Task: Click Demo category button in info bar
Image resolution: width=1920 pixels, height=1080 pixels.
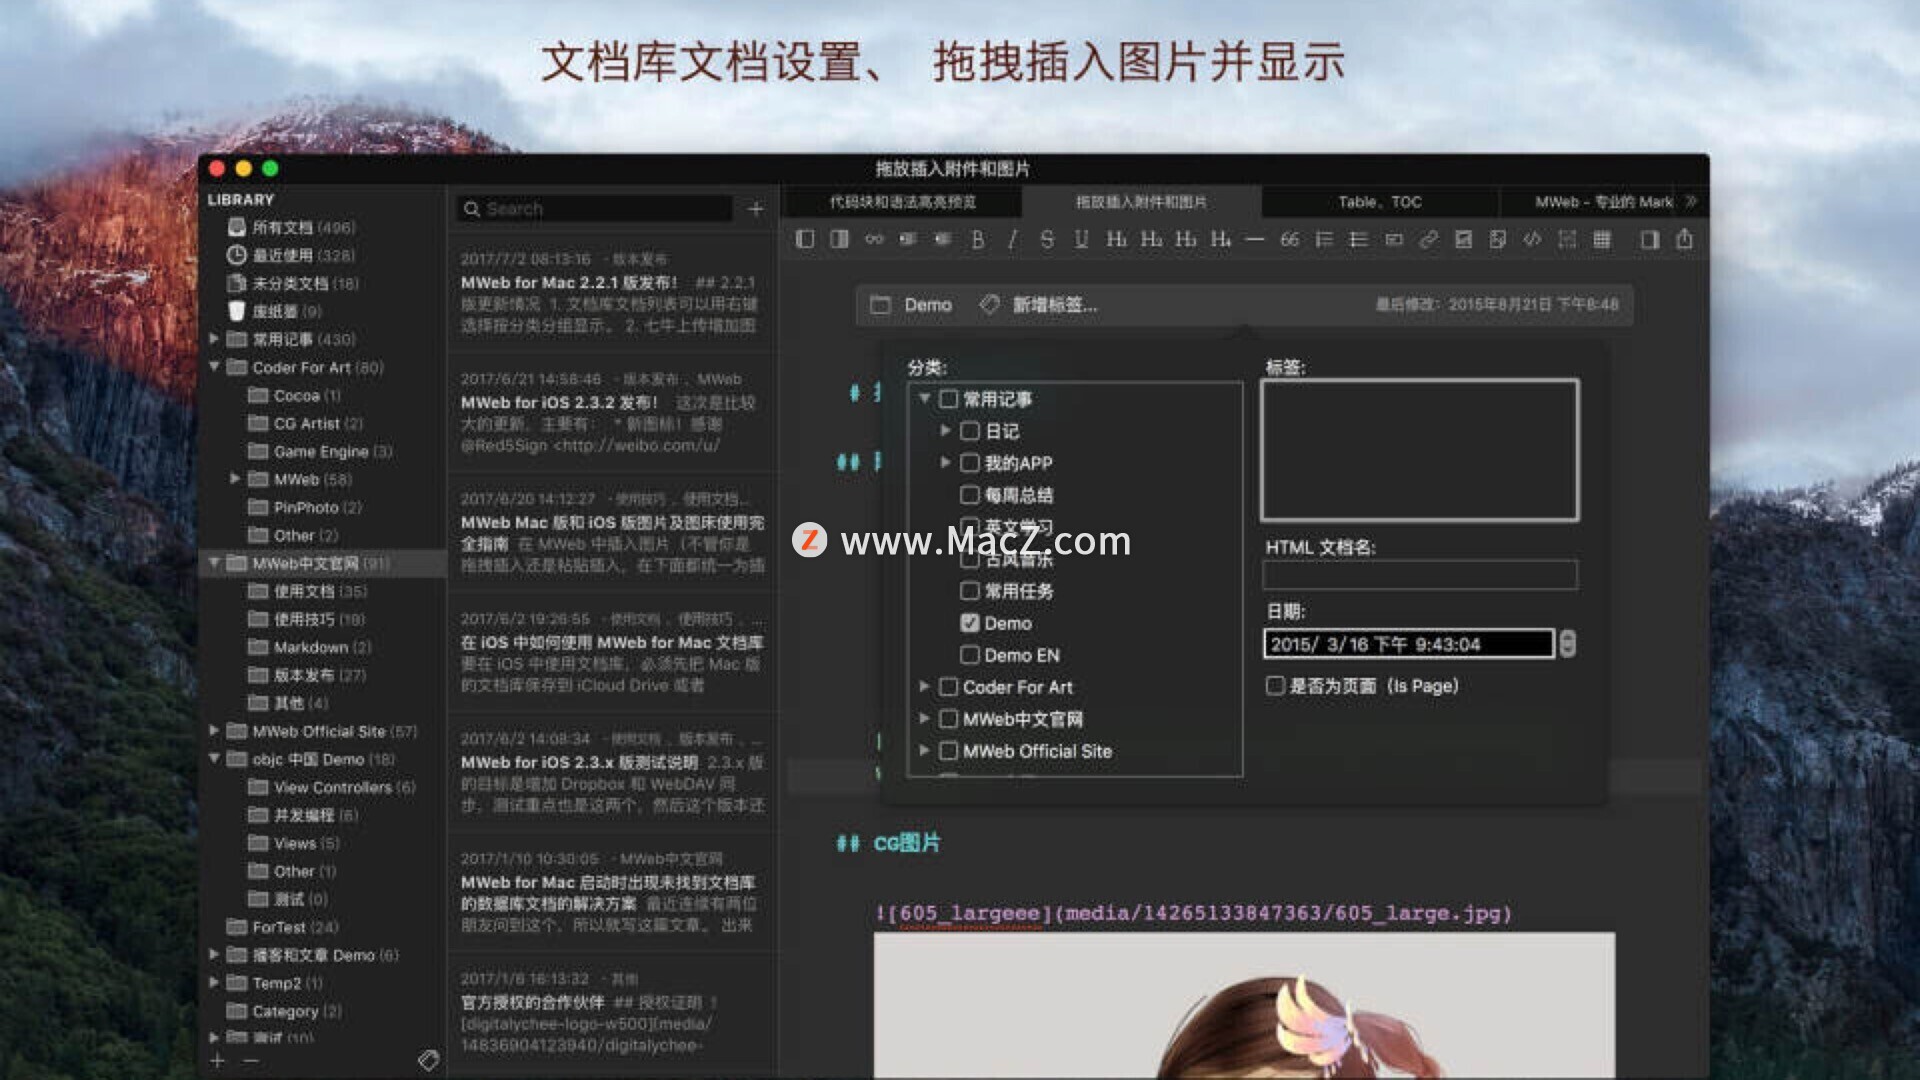Action: [x=911, y=305]
